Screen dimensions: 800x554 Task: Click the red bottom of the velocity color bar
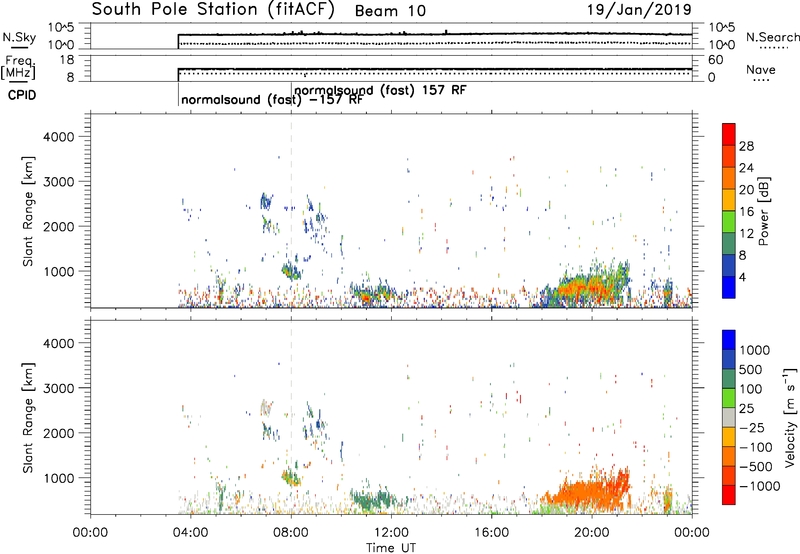(729, 495)
